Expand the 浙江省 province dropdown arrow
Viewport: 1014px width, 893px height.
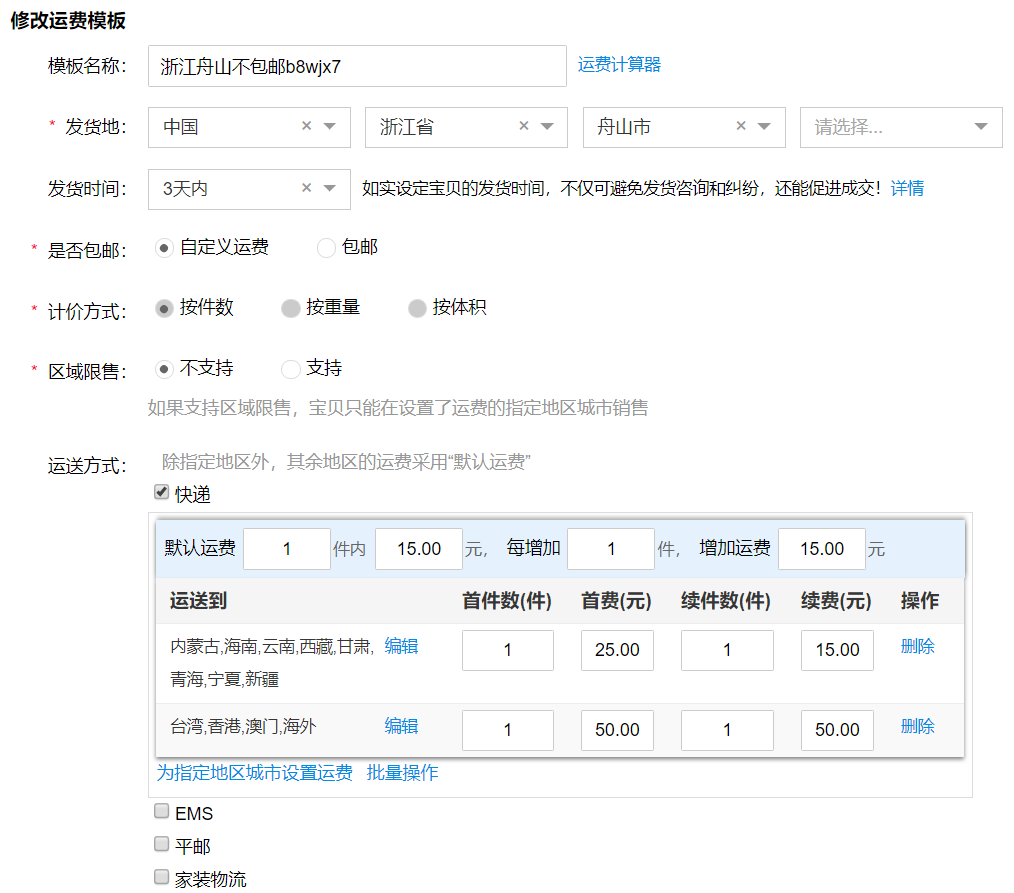coord(547,127)
